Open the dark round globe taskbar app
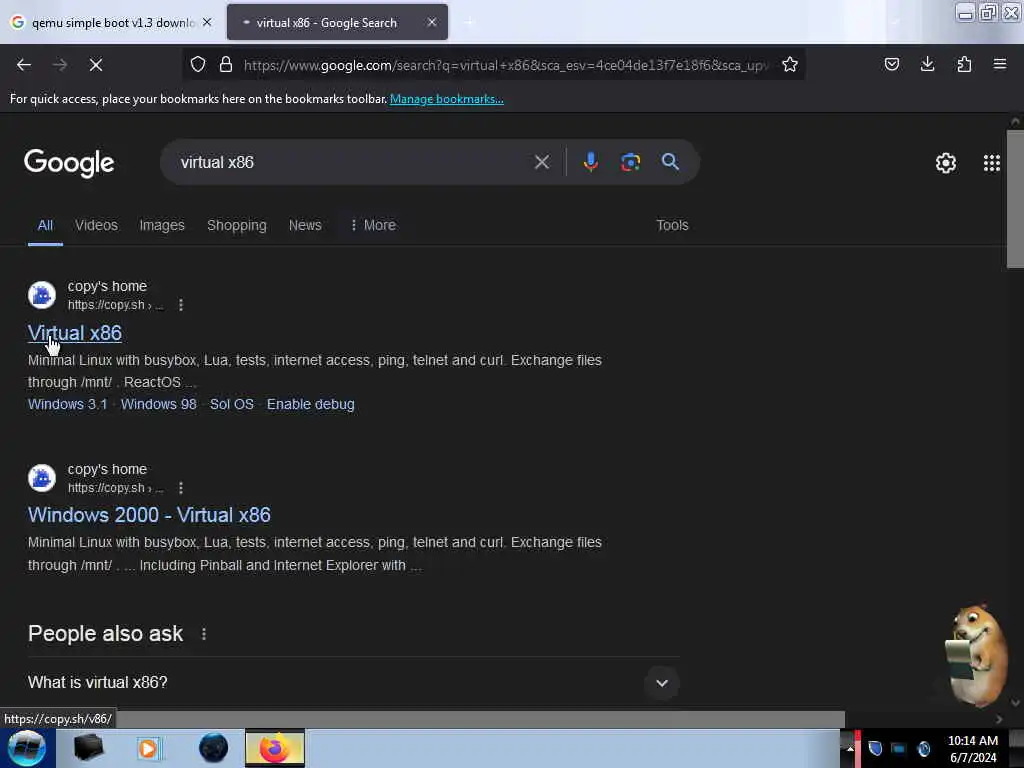 click(214, 748)
